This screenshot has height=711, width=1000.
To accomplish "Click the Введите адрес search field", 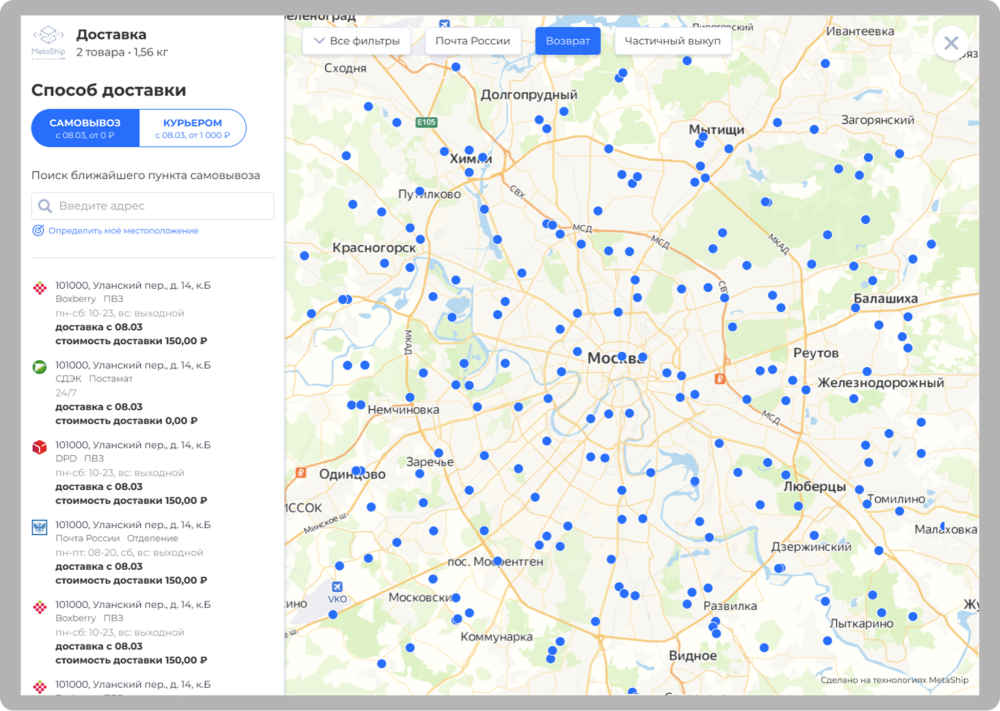I will (153, 206).
